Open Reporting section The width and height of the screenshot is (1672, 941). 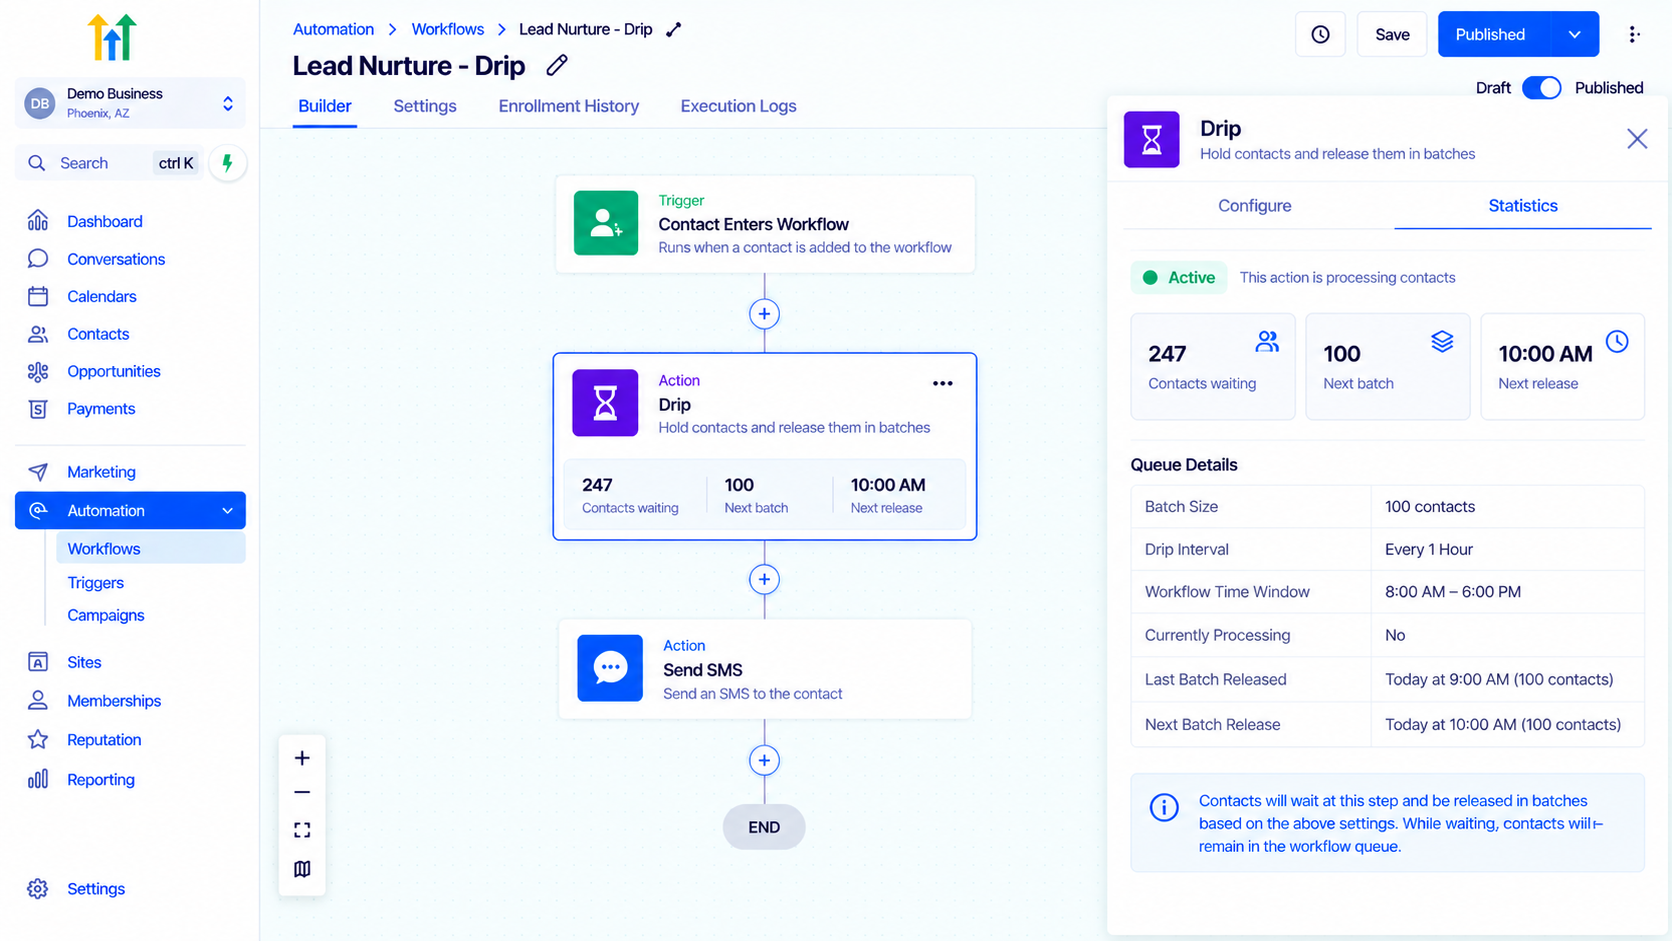coord(100,780)
